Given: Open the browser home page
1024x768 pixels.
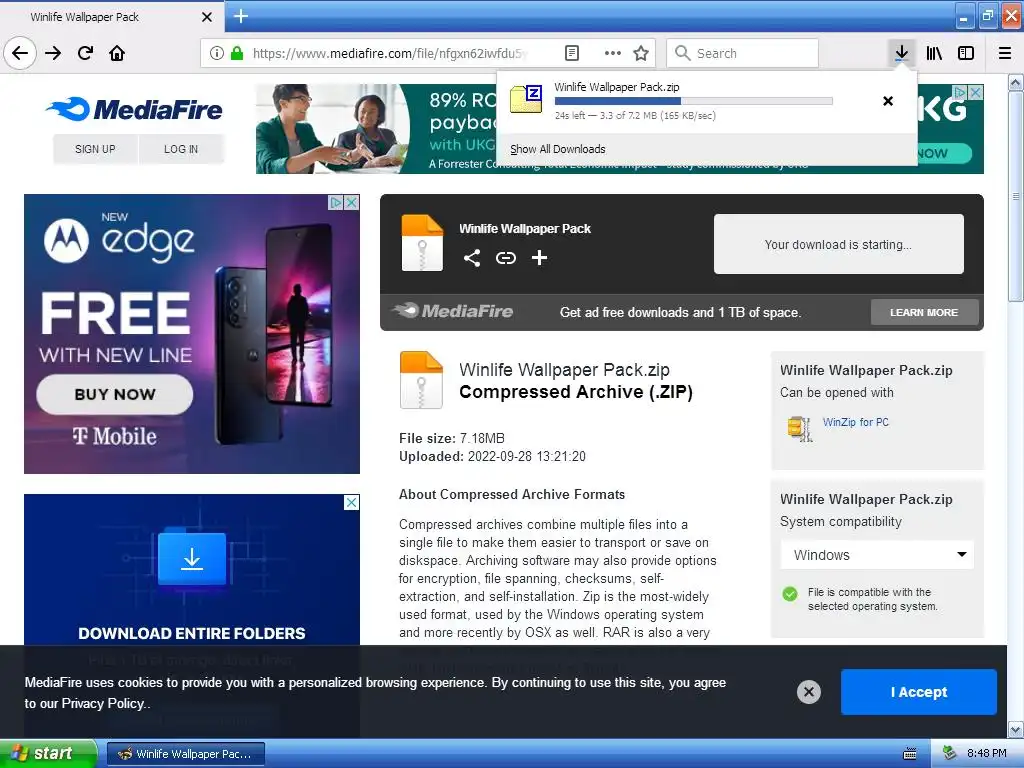Looking at the screenshot, I should click(117, 53).
